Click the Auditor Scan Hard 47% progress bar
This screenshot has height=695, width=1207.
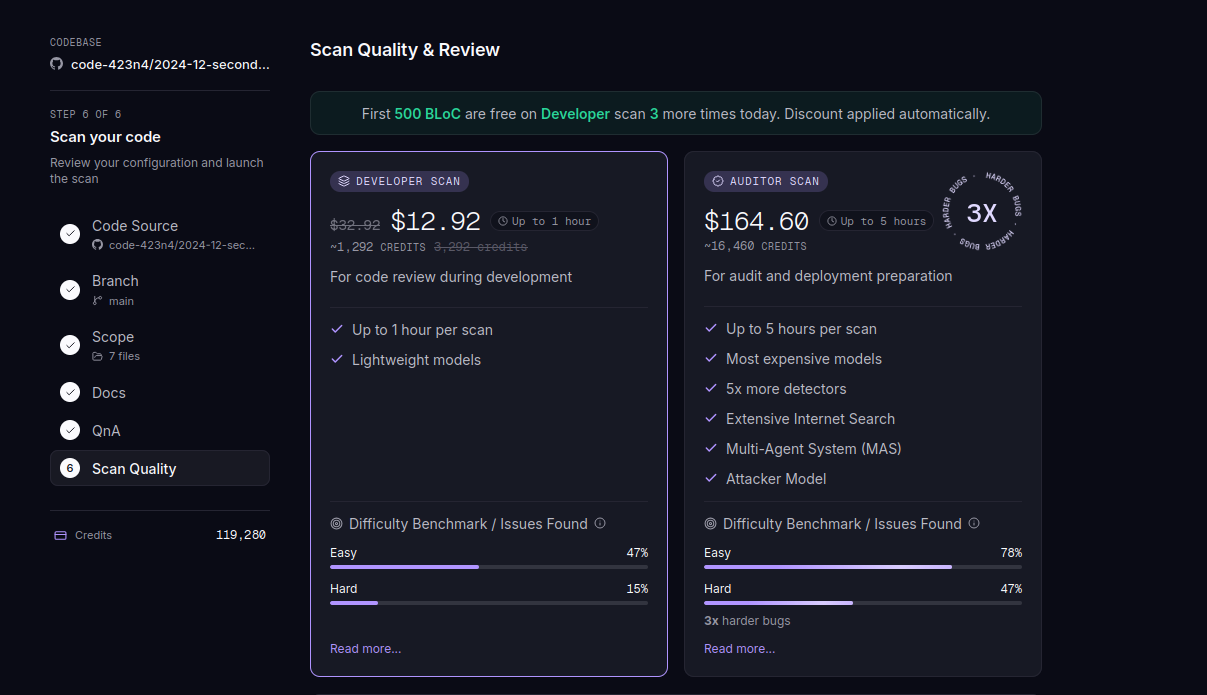[863, 603]
